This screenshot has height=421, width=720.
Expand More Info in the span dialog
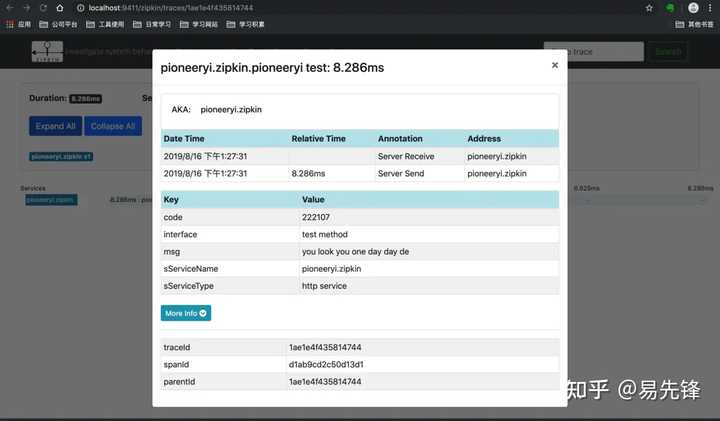pyautogui.click(x=186, y=313)
